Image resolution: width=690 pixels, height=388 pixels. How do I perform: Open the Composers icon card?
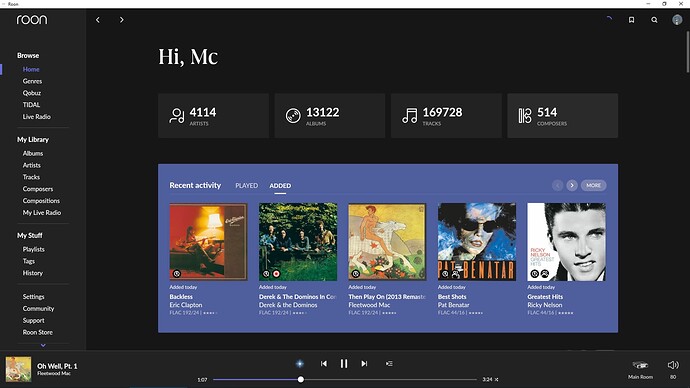pyautogui.click(x=525, y=116)
